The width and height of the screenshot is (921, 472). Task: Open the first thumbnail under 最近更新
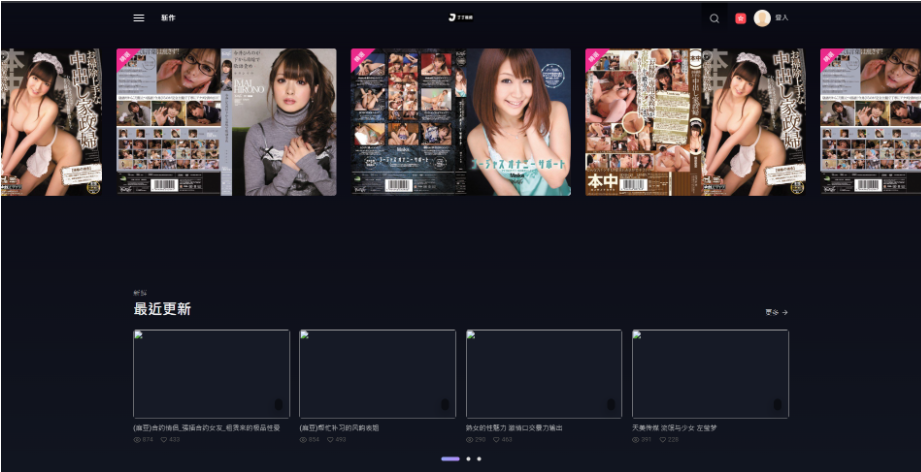[x=211, y=373]
